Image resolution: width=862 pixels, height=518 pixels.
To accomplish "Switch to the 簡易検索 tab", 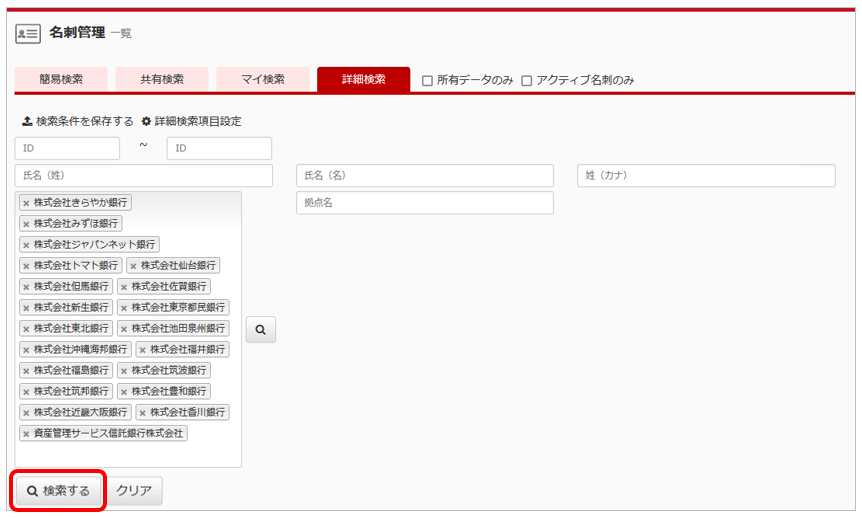I will pyautogui.click(x=61, y=79).
